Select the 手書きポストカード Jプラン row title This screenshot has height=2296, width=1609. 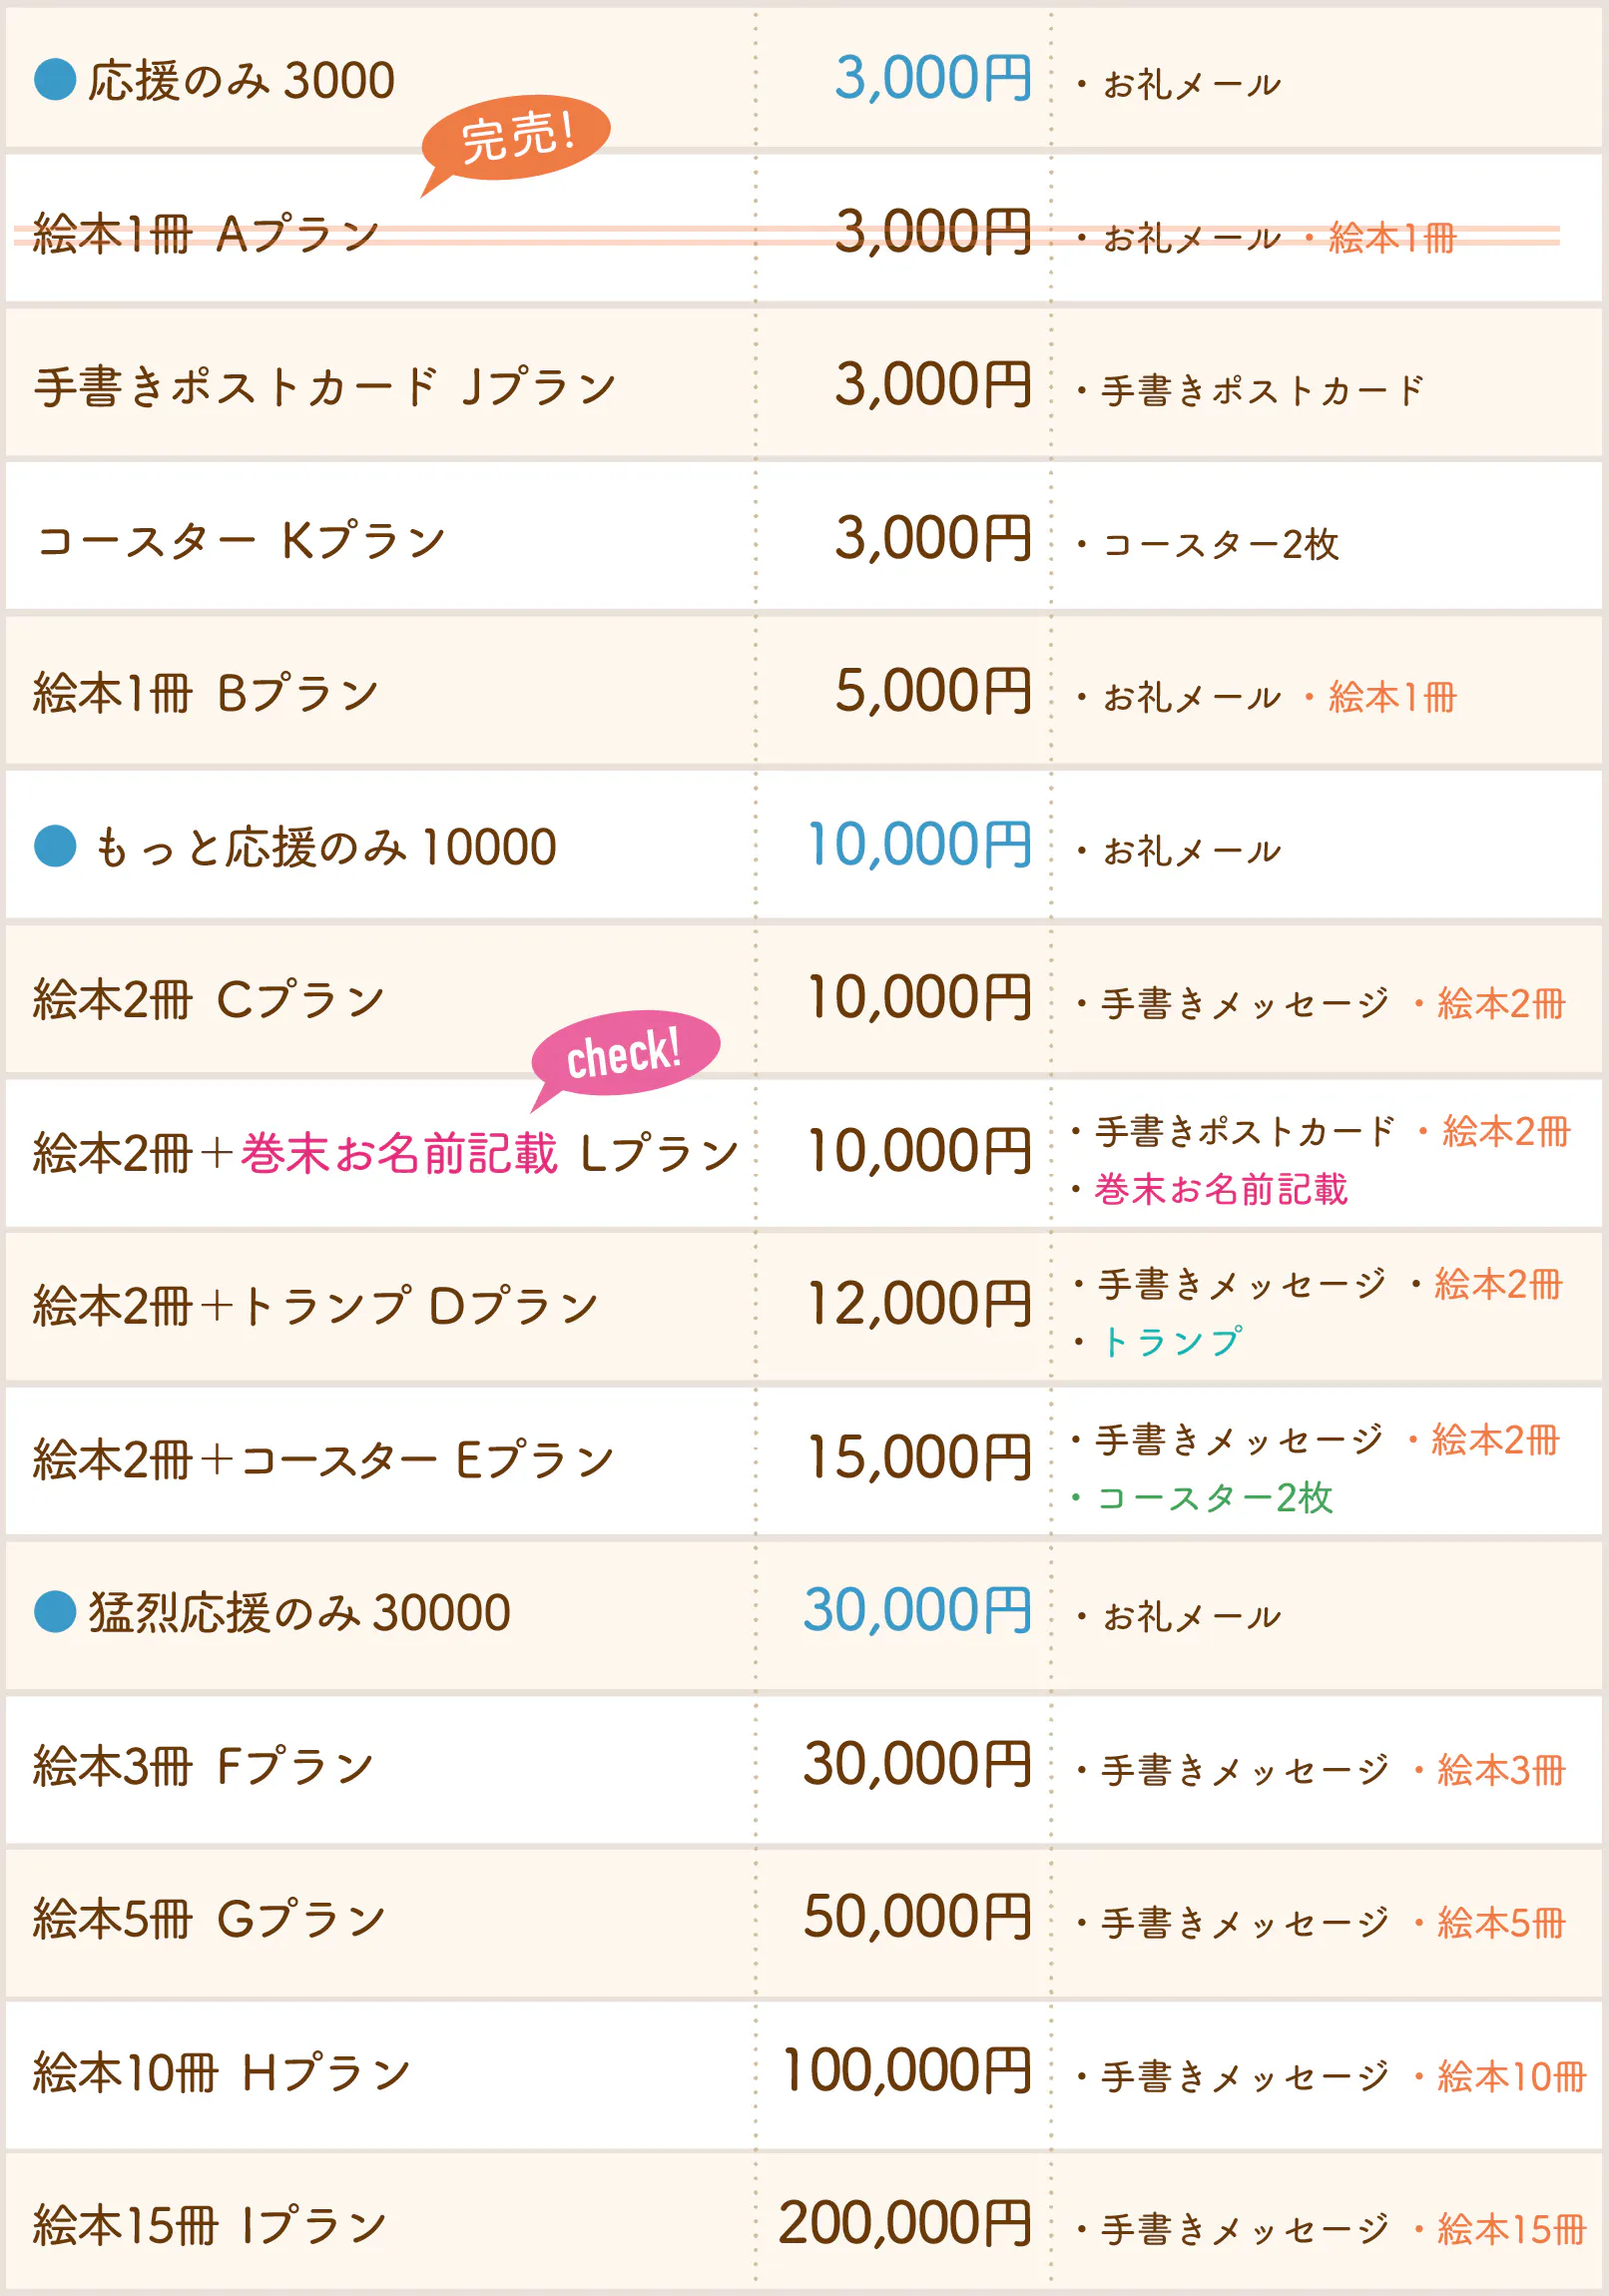click(325, 387)
